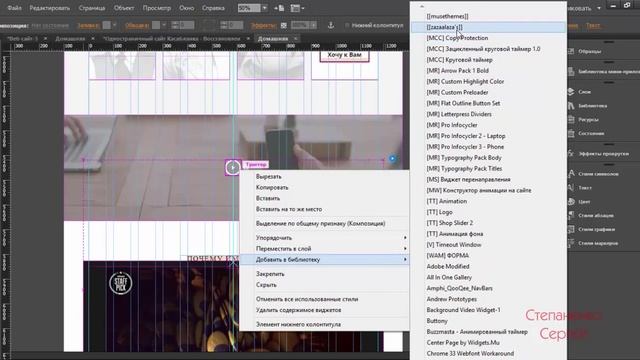Open the opacity percentage dropdown
The width and height of the screenshot is (640, 360).
[x=313, y=25]
